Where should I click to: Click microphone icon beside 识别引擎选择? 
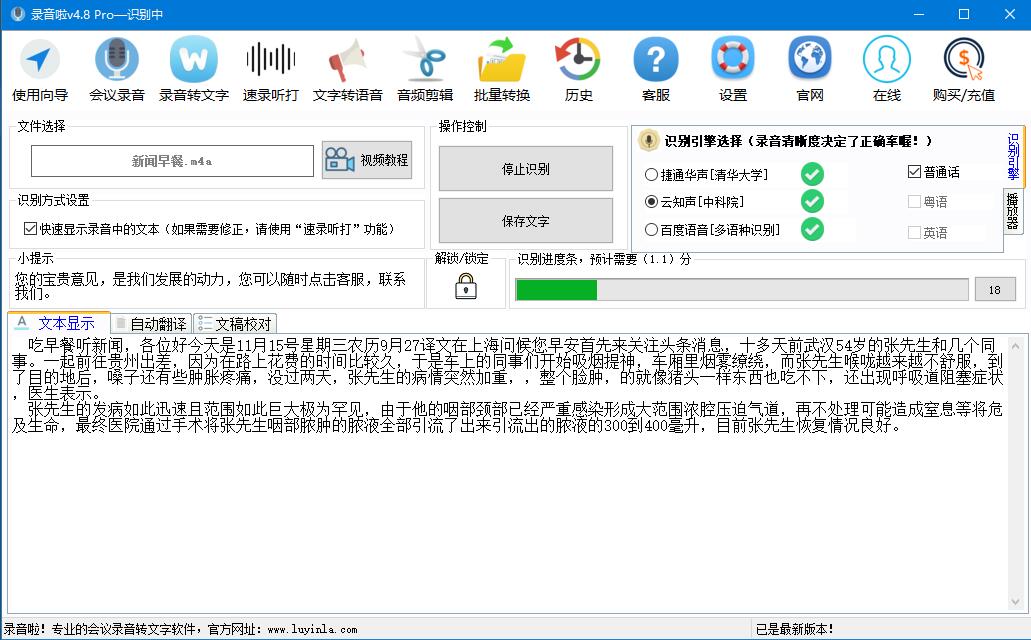[648, 140]
